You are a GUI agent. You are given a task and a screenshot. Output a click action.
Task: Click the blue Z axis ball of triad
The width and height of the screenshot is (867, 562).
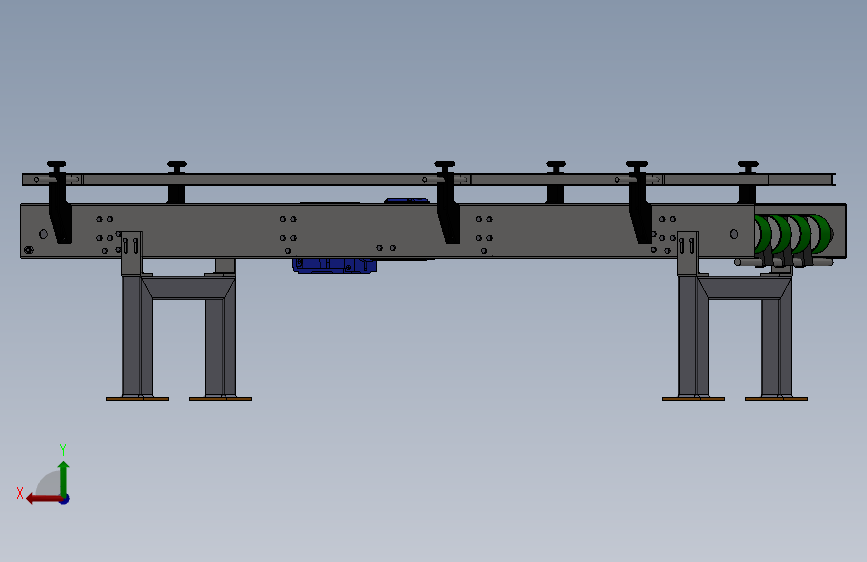(65, 499)
